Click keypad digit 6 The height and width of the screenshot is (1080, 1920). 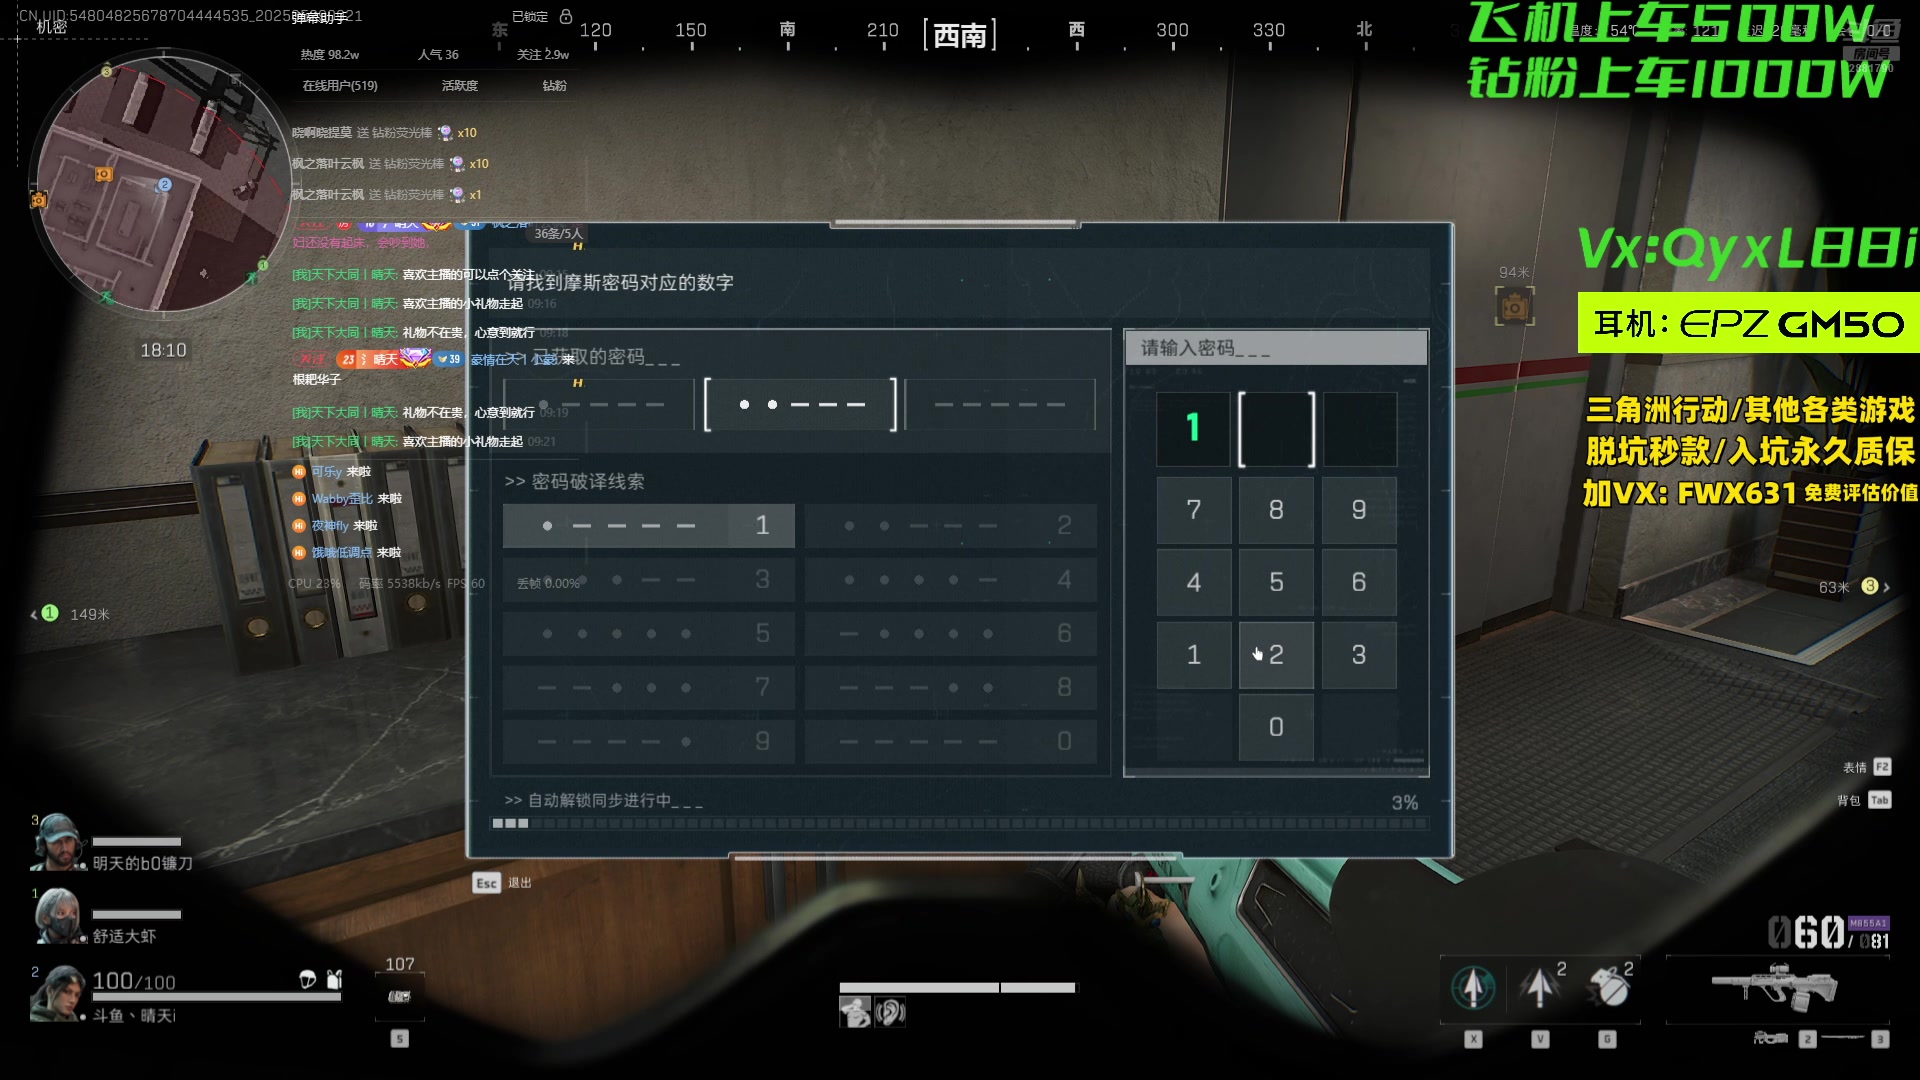pyautogui.click(x=1359, y=582)
